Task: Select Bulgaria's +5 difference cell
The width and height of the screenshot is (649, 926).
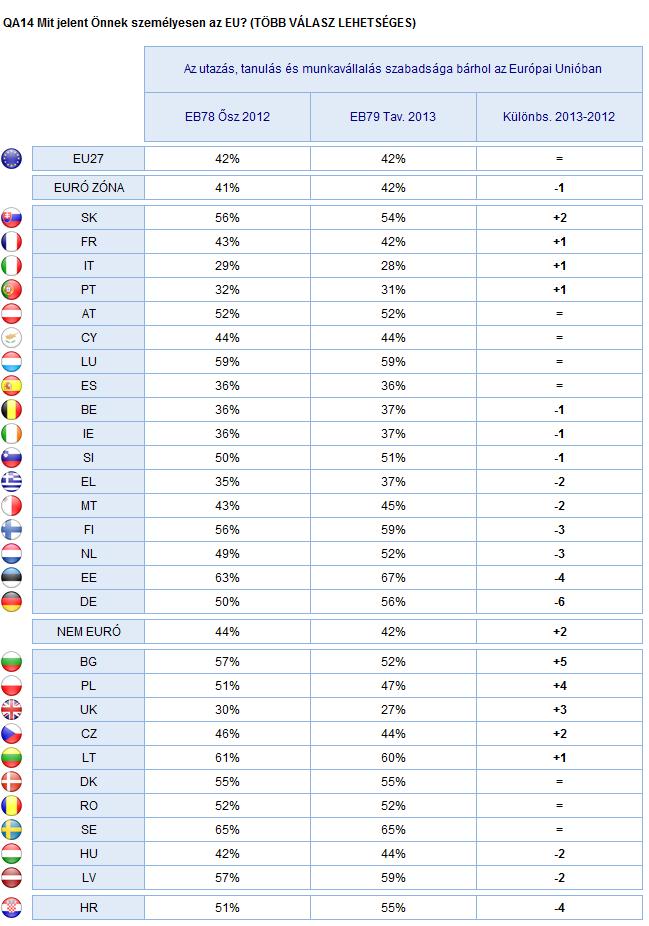Action: 559,661
